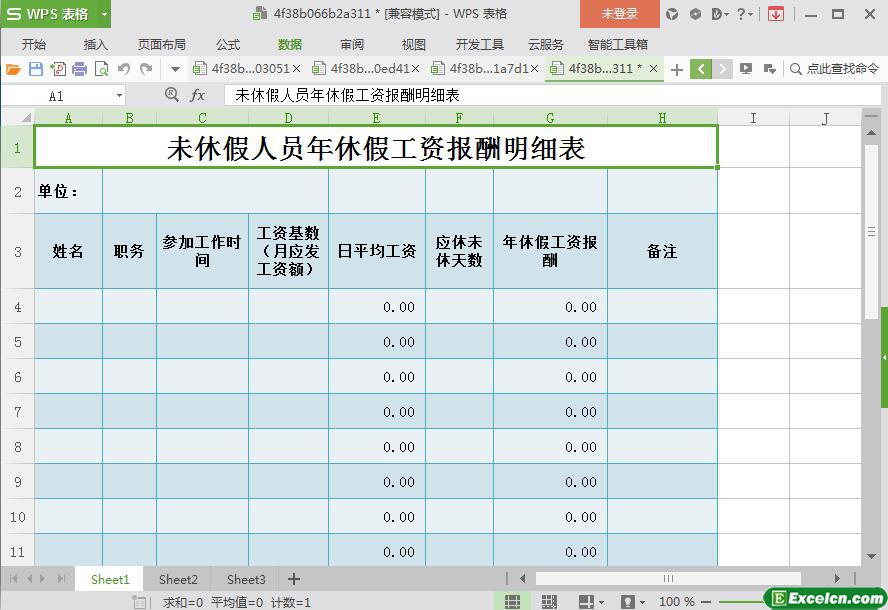Click the fx insert function icon
Screen dimensions: 888x610
[x=198, y=95]
